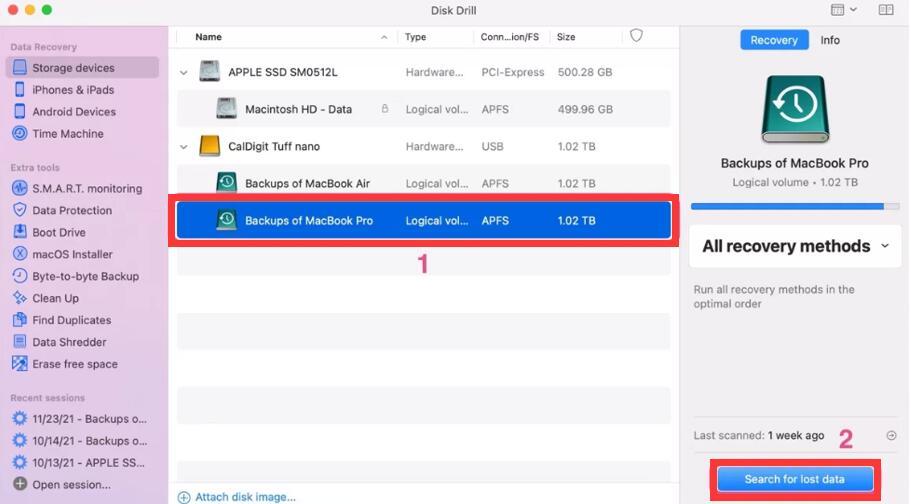The width and height of the screenshot is (911, 504).
Task: Click 'Last scanned: 1 week ago' text
Action: click(x=758, y=435)
